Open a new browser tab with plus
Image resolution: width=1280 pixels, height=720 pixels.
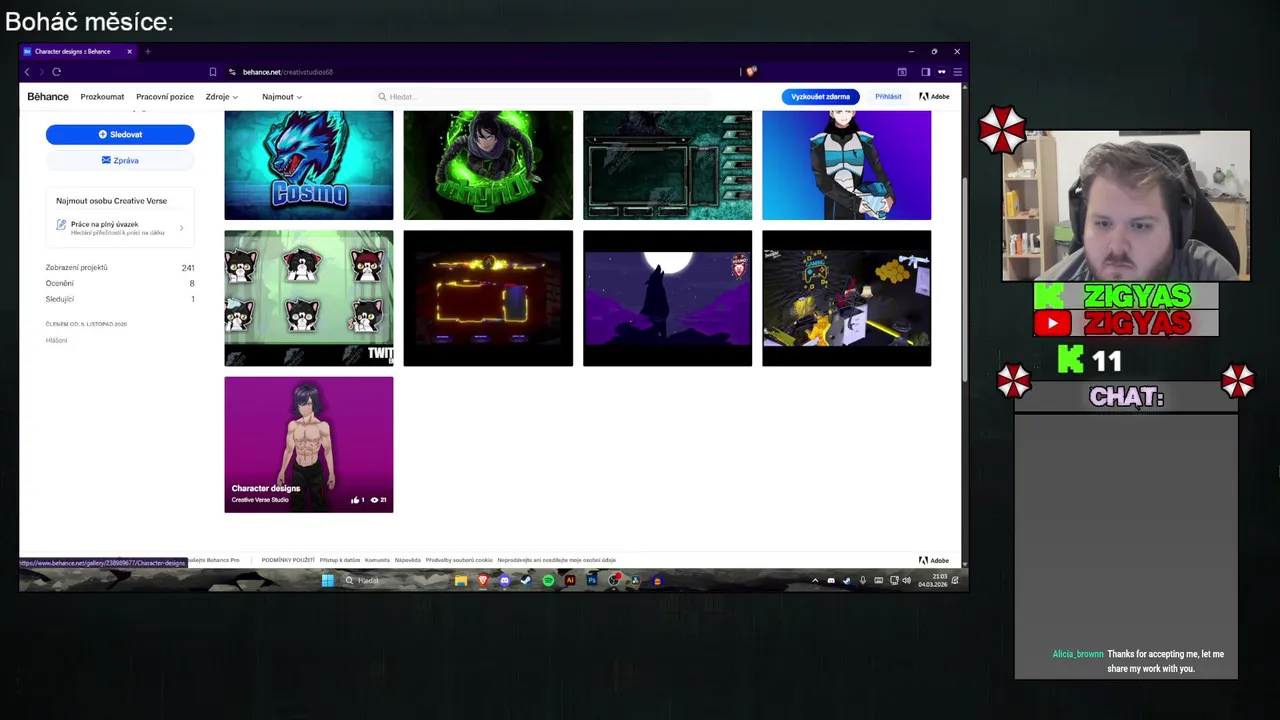pyautogui.click(x=147, y=51)
